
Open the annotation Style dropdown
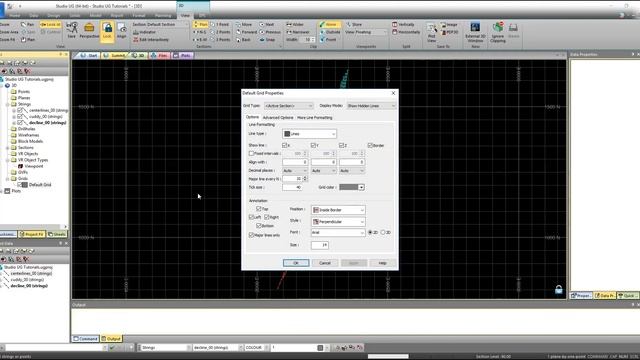pyautogui.click(x=338, y=222)
